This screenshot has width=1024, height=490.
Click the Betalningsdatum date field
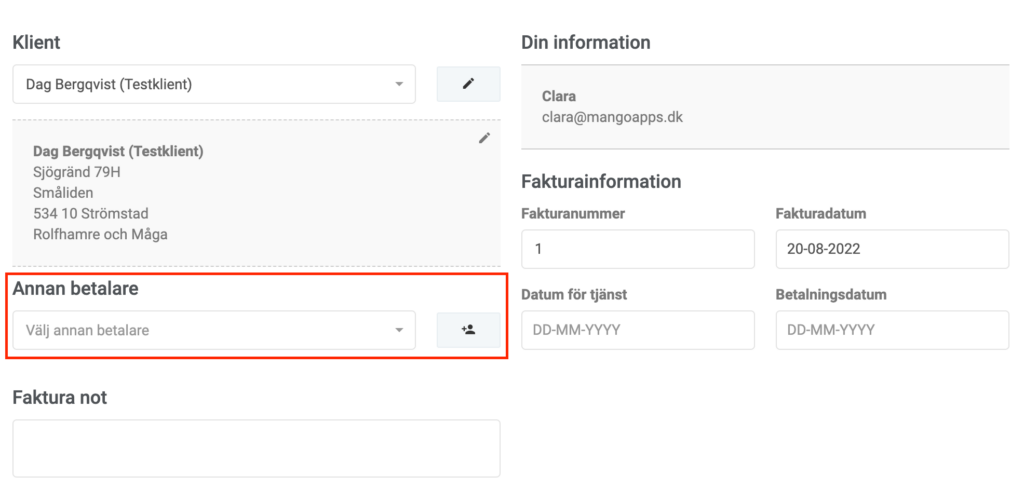pos(892,330)
